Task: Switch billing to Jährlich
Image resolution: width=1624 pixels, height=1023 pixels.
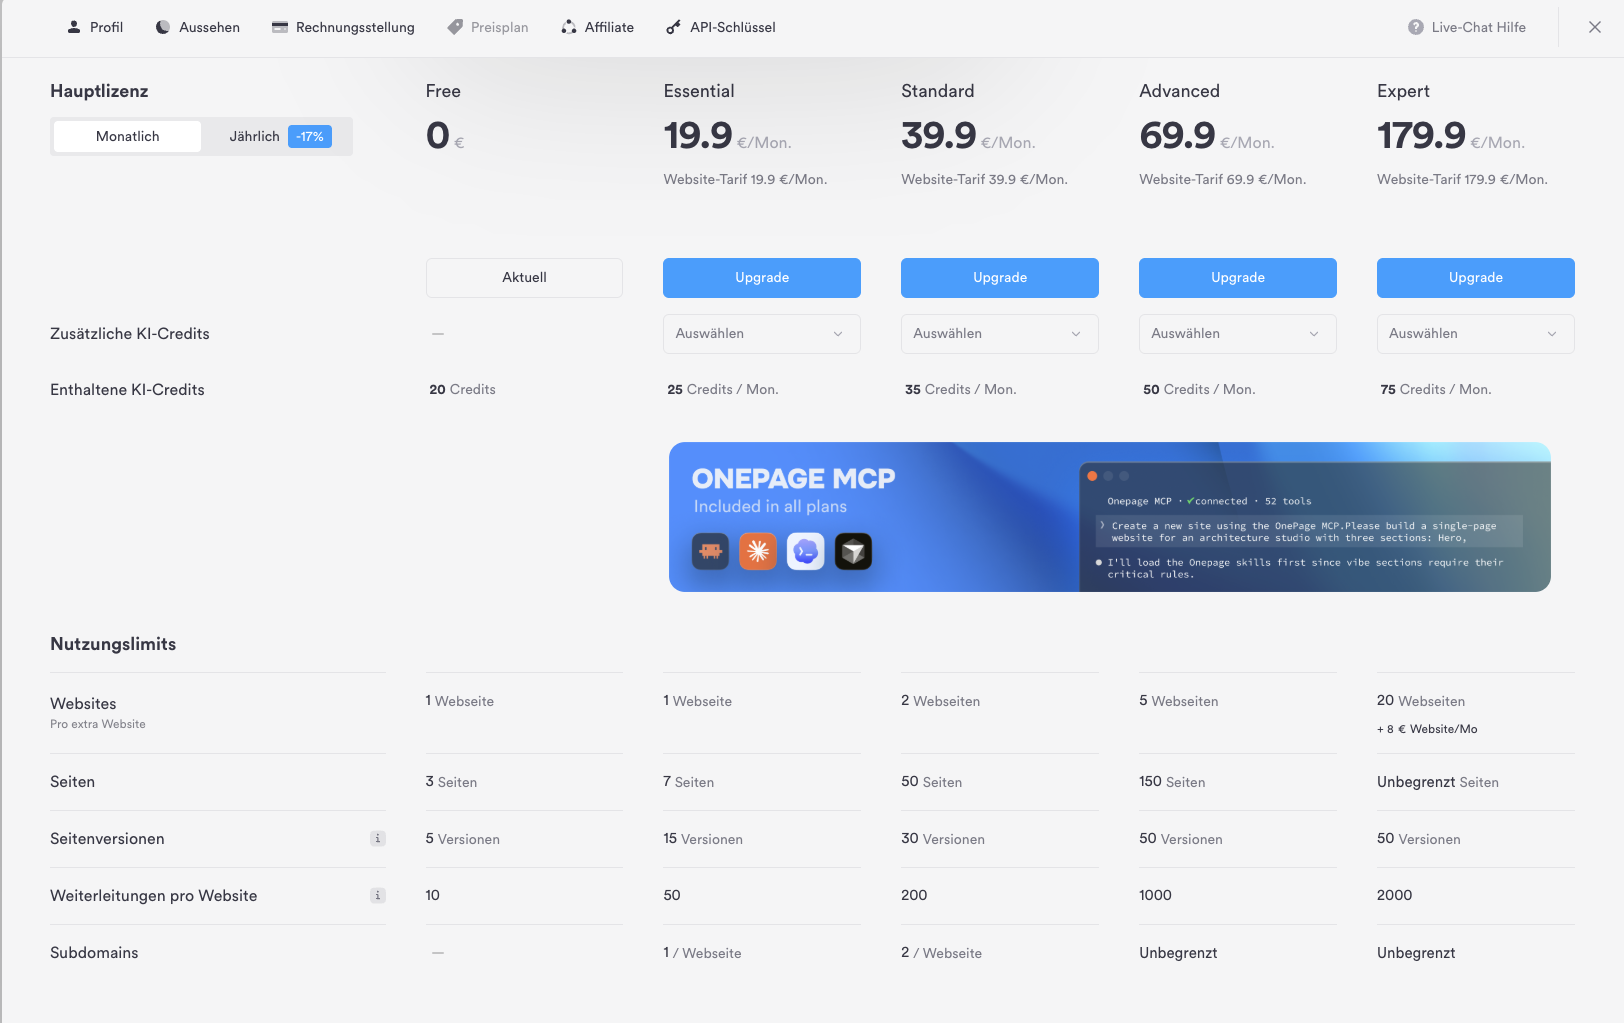Action: coord(279,136)
